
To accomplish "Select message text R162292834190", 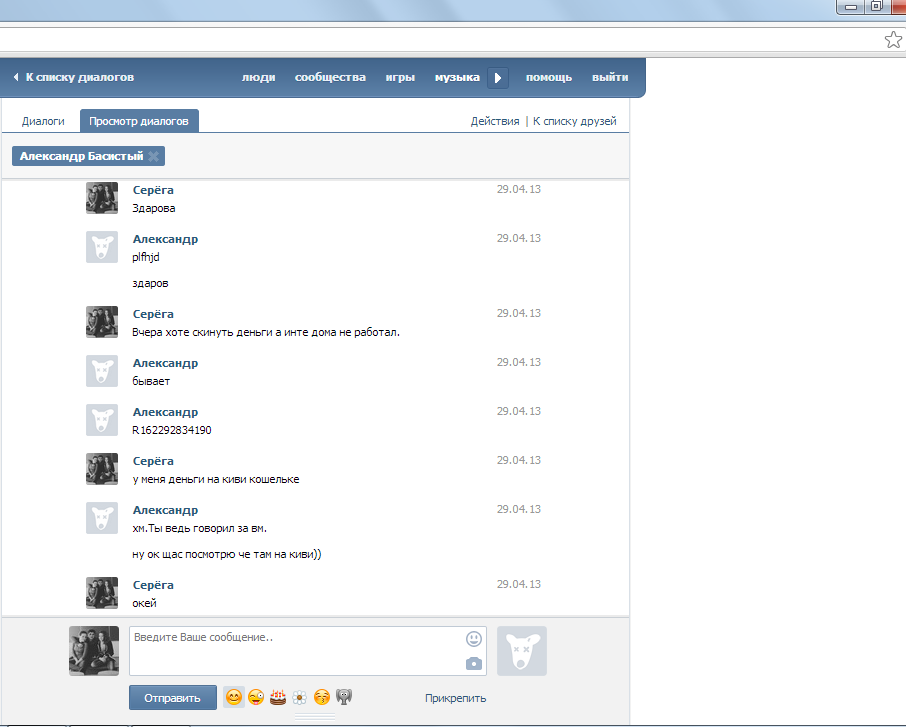I will click(172, 430).
